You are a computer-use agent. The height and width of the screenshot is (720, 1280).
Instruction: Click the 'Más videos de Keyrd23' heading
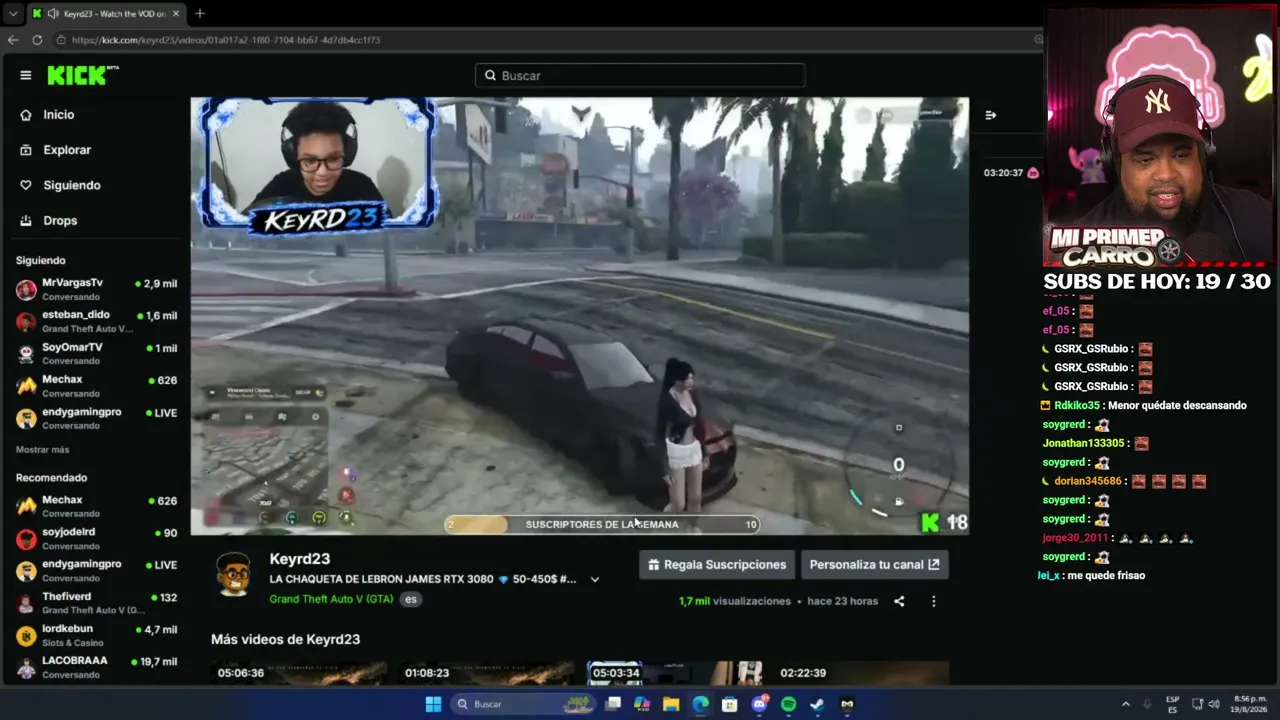285,639
